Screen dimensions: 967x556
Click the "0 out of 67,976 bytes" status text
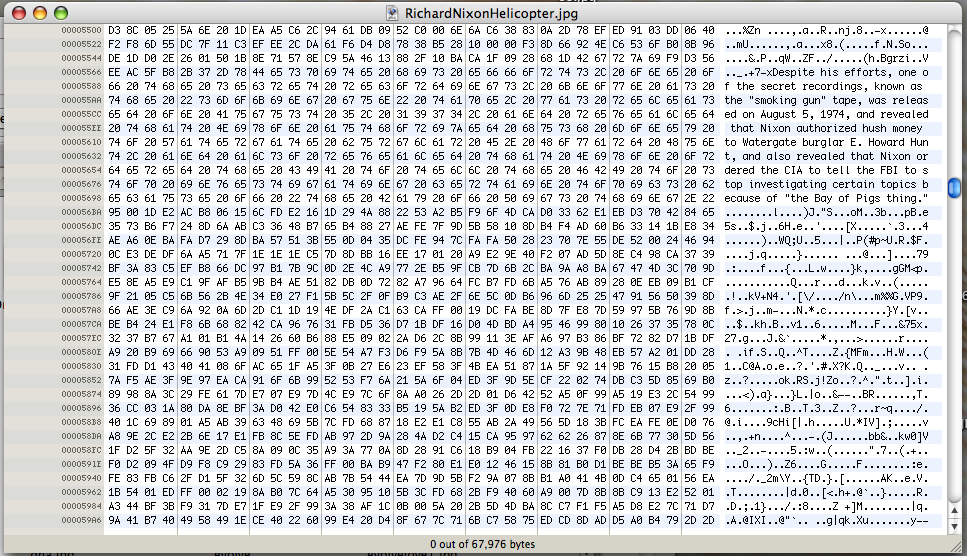(x=482, y=544)
